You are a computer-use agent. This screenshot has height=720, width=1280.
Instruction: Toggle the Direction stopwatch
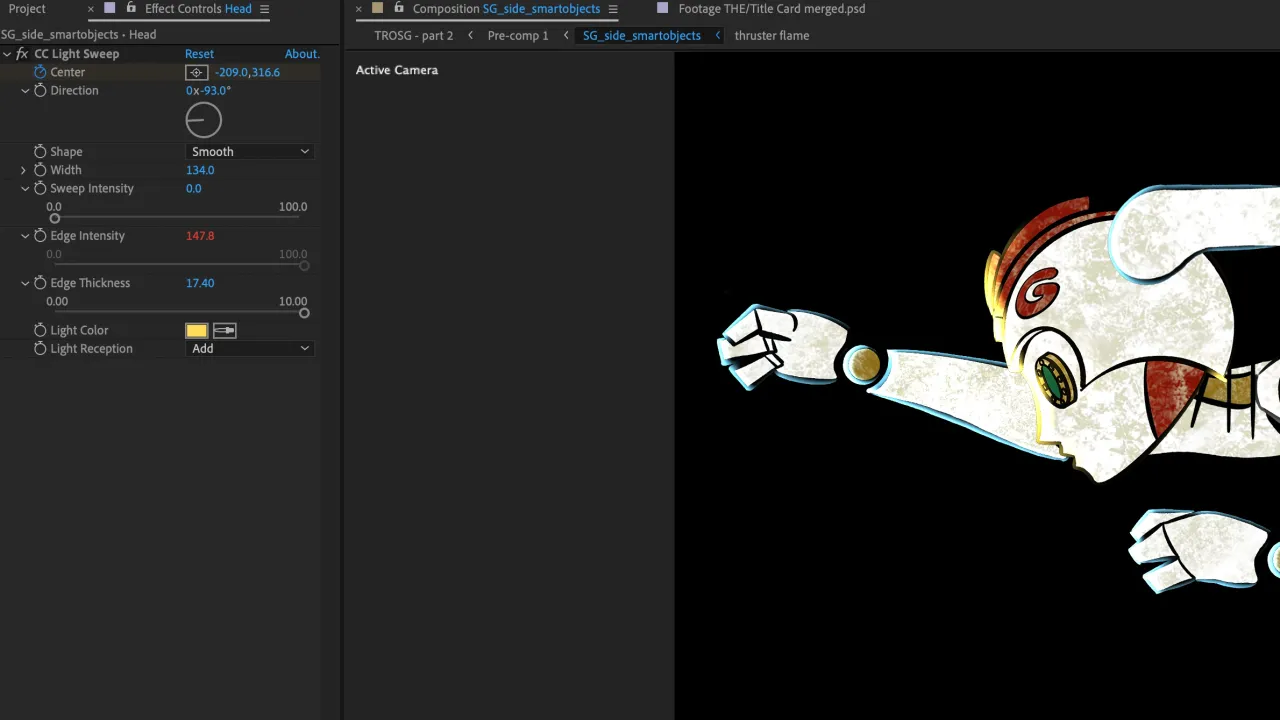click(40, 90)
